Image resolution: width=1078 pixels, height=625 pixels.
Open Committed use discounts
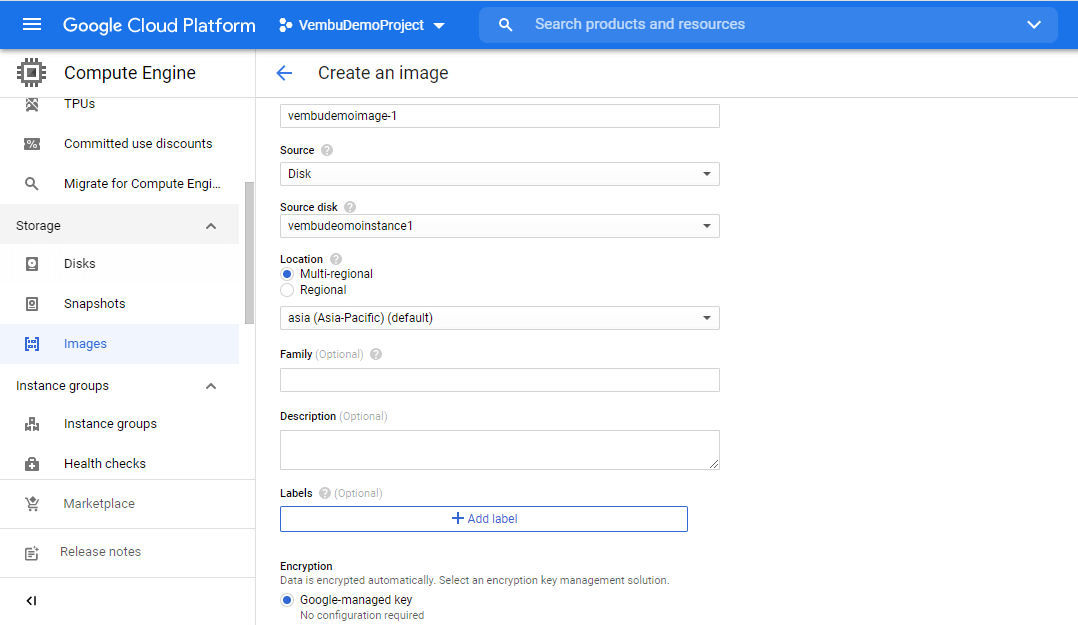(x=138, y=144)
